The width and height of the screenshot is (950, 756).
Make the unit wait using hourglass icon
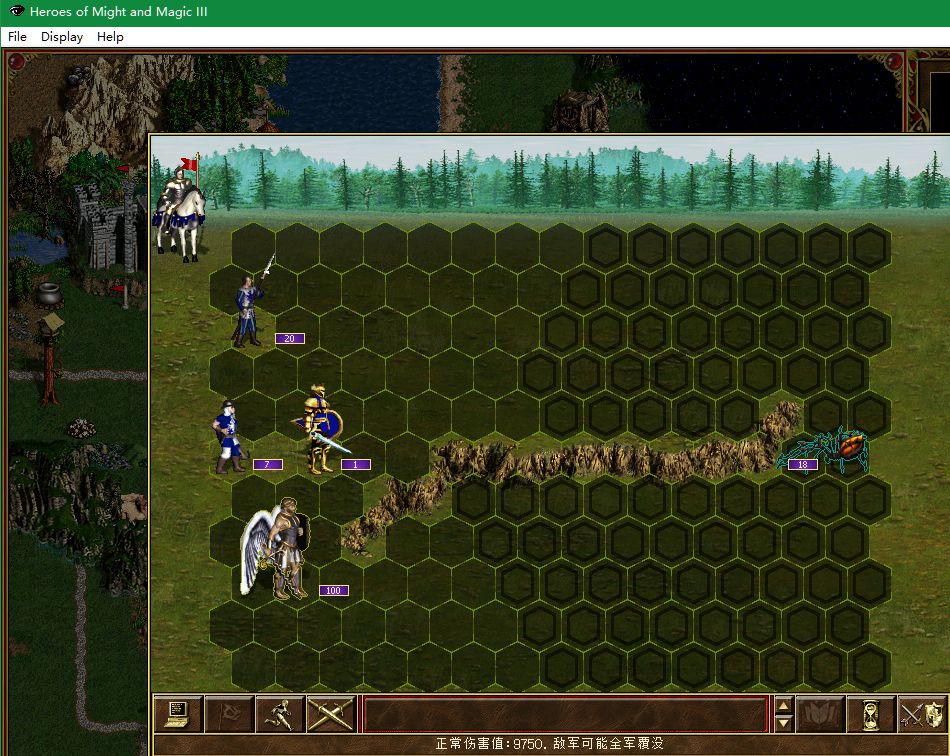(x=871, y=715)
